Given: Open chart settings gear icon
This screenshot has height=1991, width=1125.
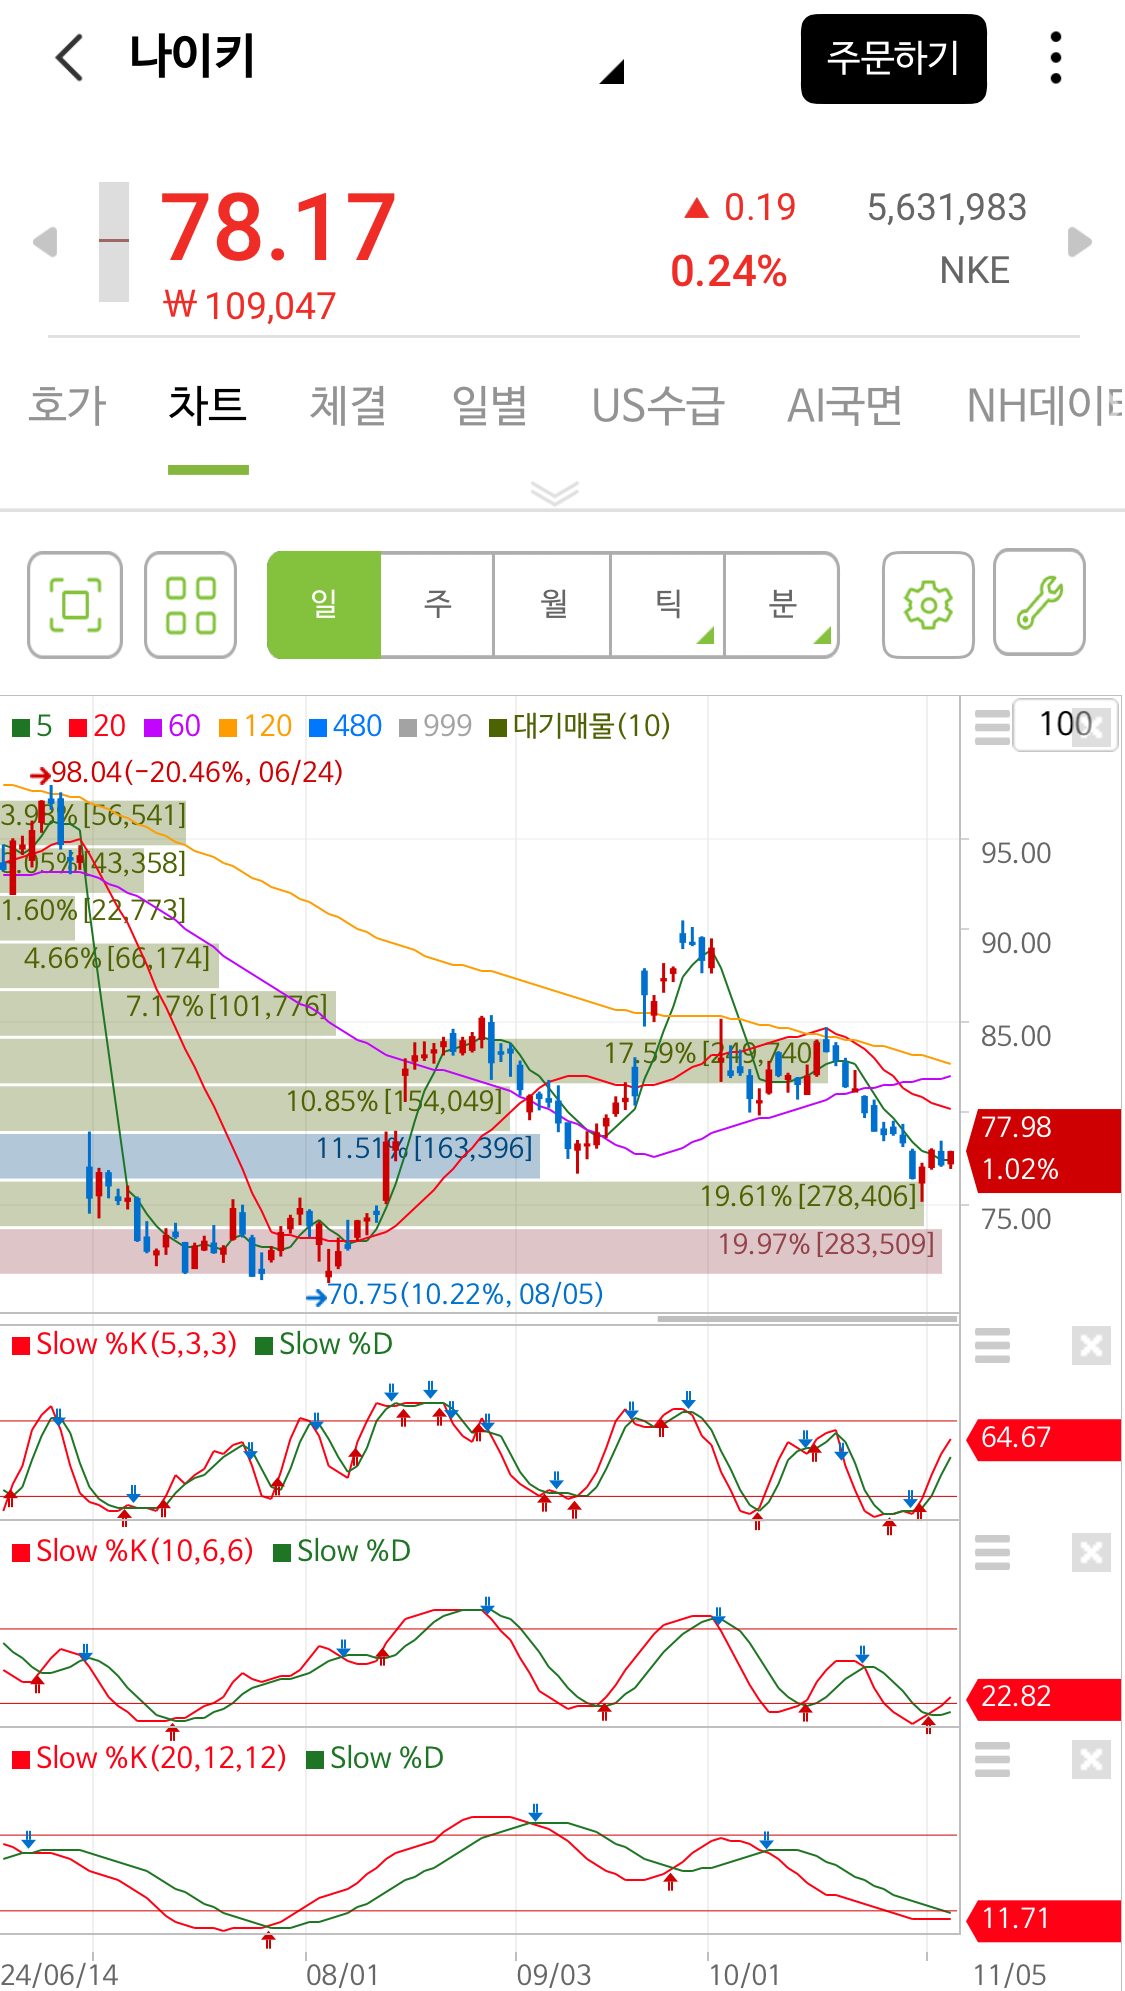Looking at the screenshot, I should pyautogui.click(x=928, y=604).
